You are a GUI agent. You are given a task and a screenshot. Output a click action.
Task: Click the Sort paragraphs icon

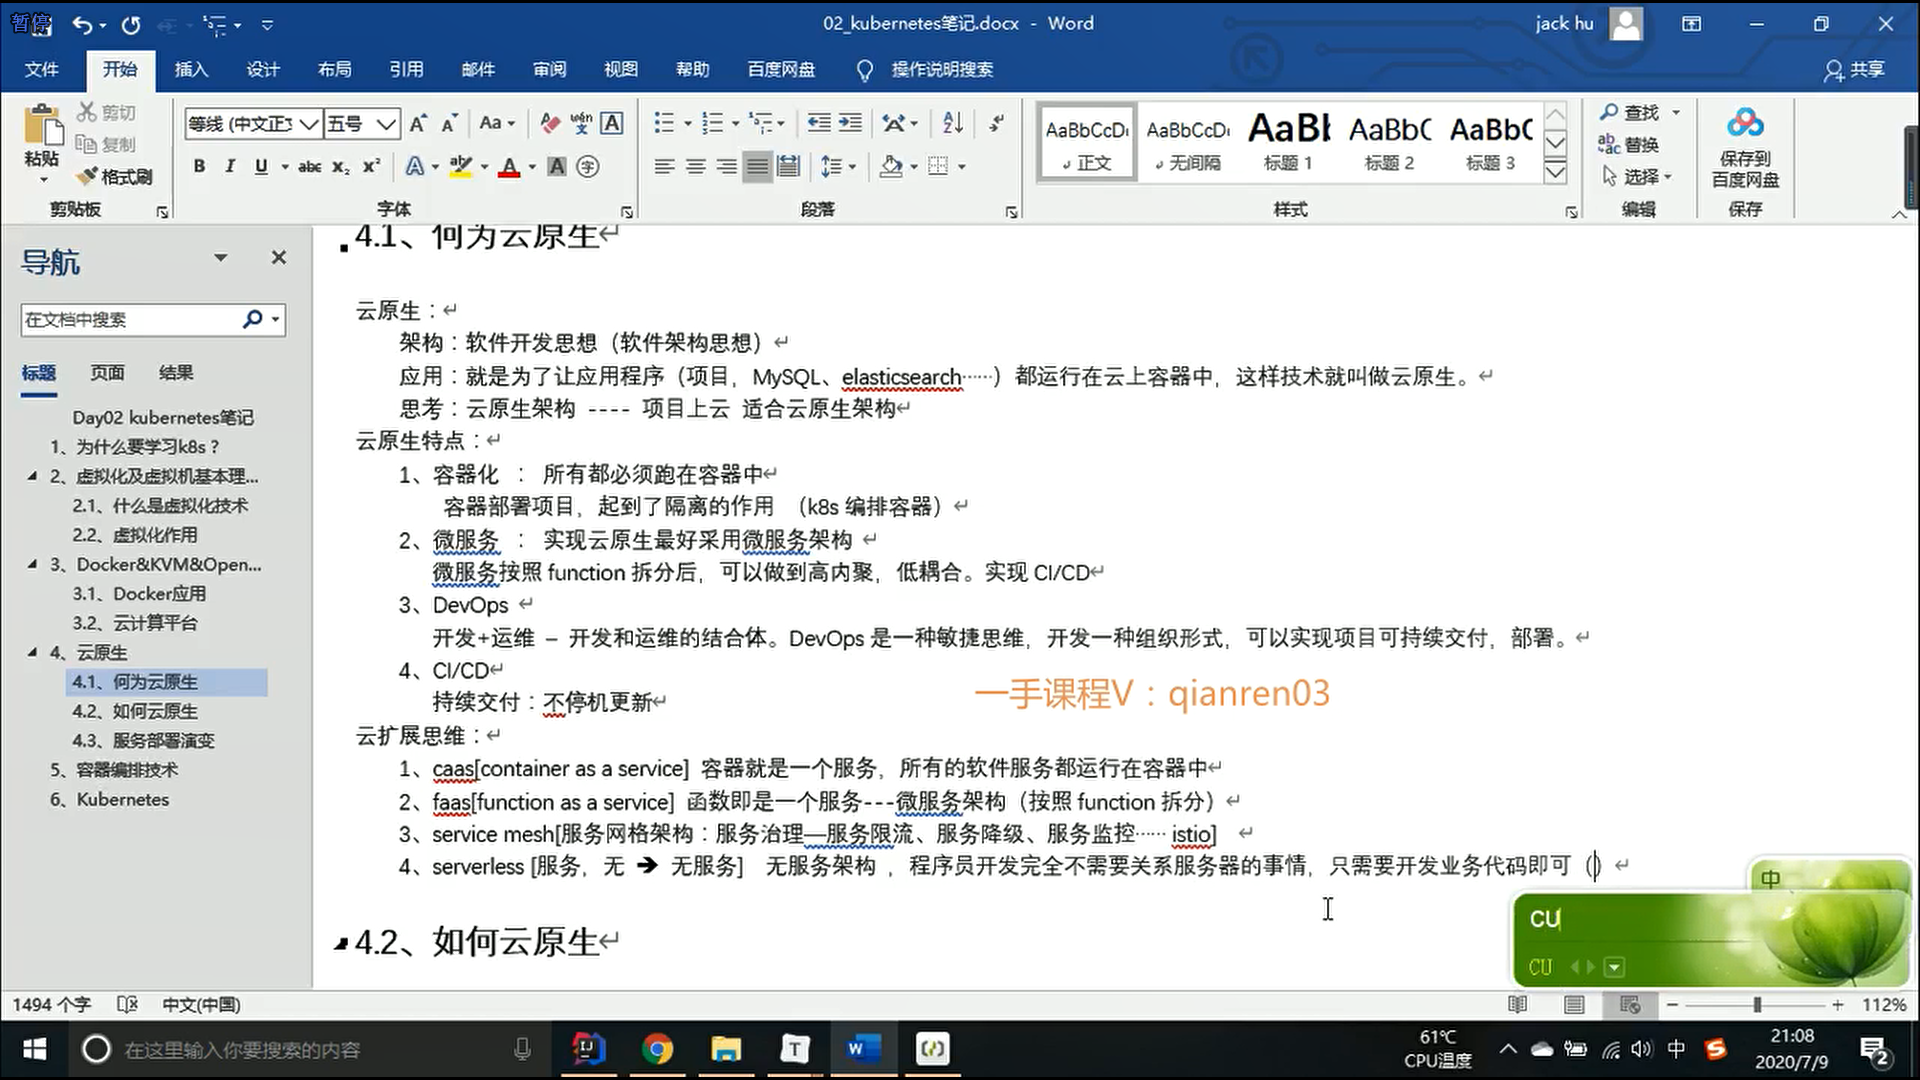click(x=952, y=123)
